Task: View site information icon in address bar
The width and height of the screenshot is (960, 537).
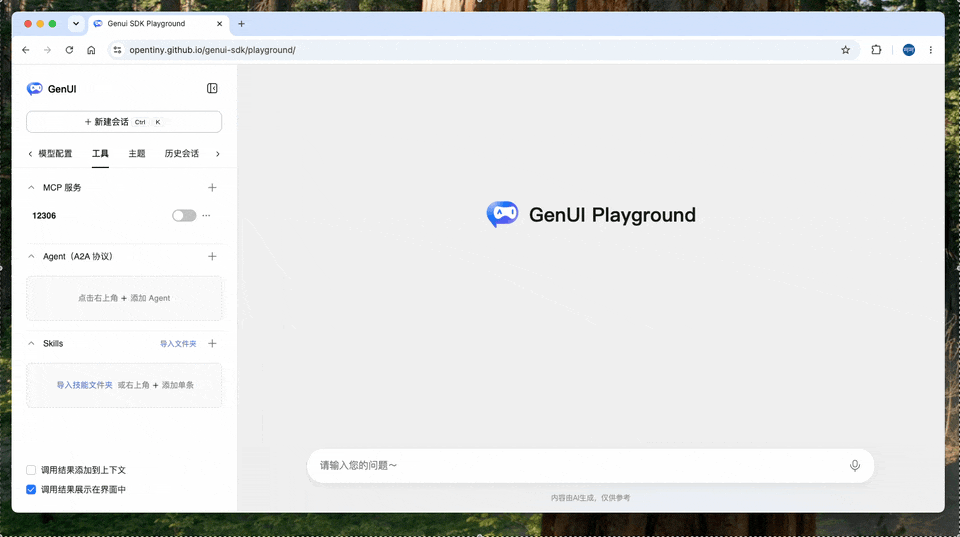Action: [x=117, y=50]
